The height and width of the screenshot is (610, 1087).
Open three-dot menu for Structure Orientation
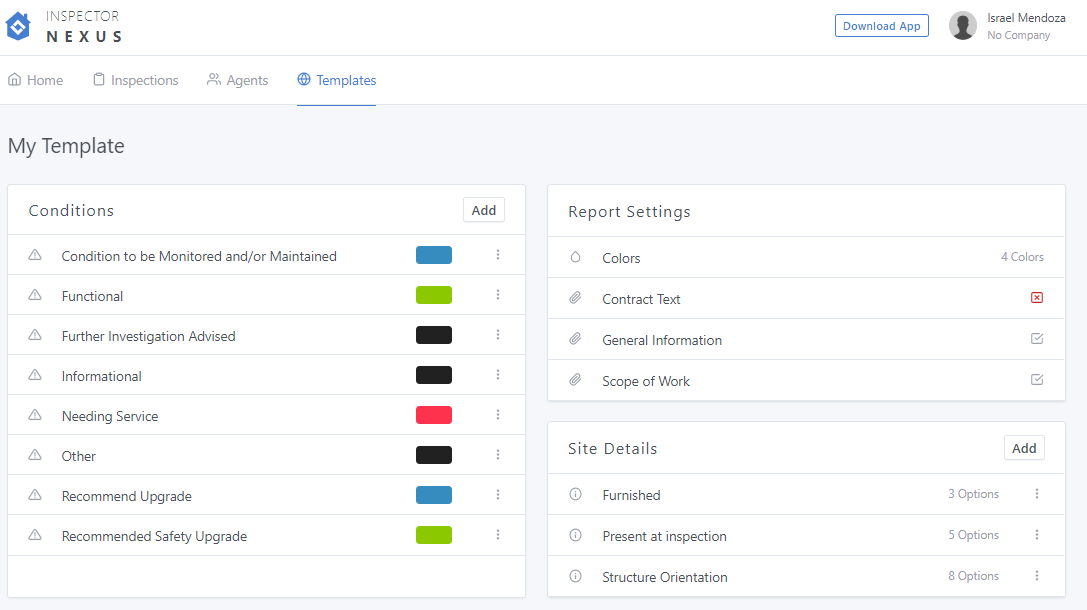click(1037, 576)
